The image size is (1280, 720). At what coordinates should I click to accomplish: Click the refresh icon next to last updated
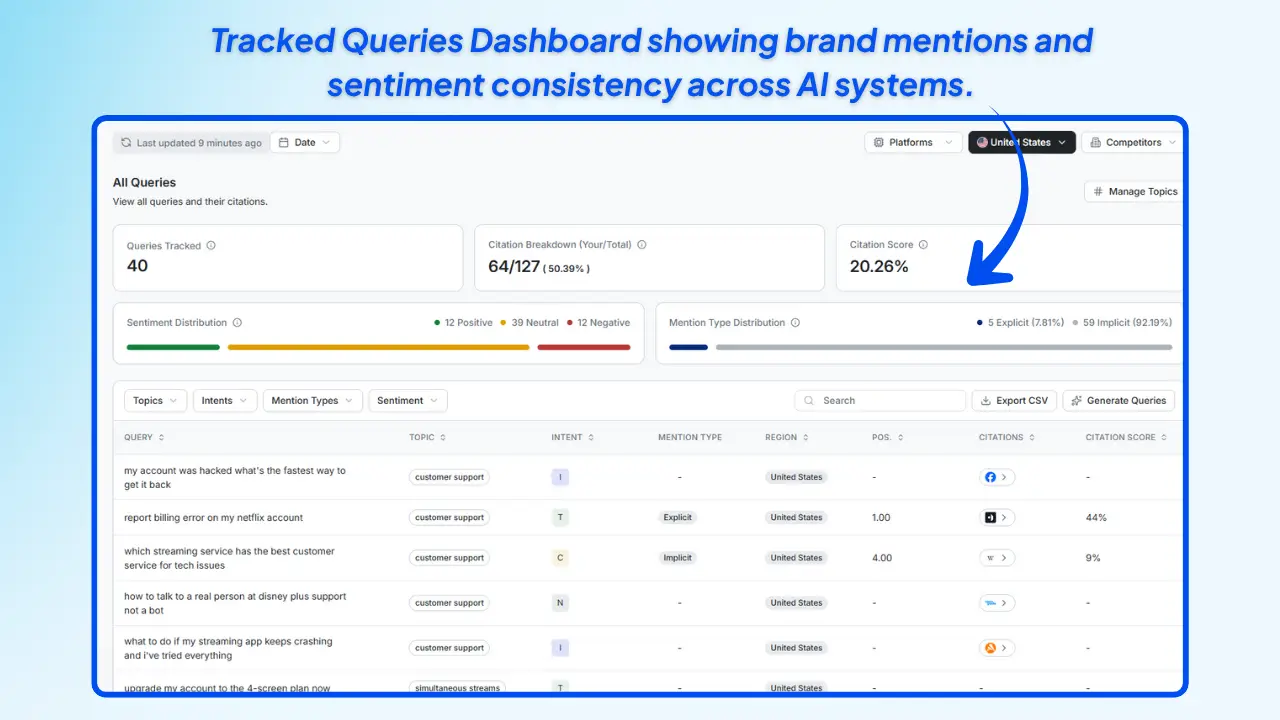pyautogui.click(x=127, y=142)
